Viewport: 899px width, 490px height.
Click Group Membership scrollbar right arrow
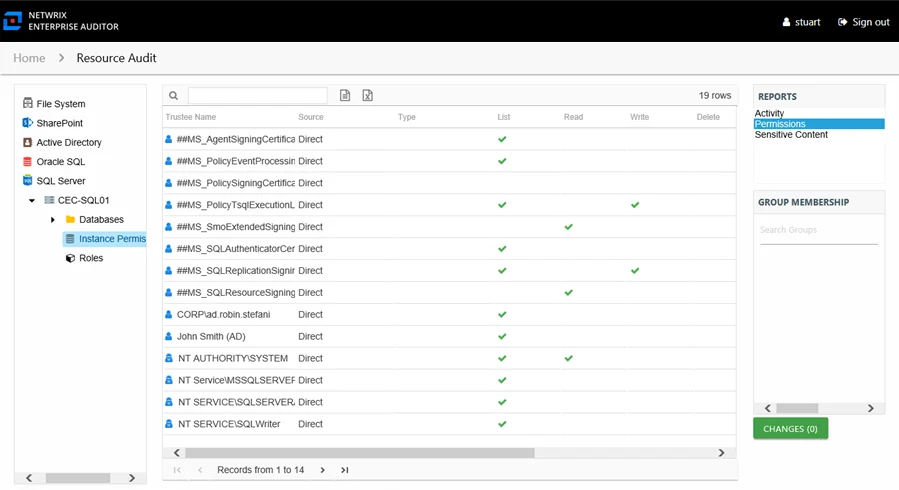[x=871, y=408]
